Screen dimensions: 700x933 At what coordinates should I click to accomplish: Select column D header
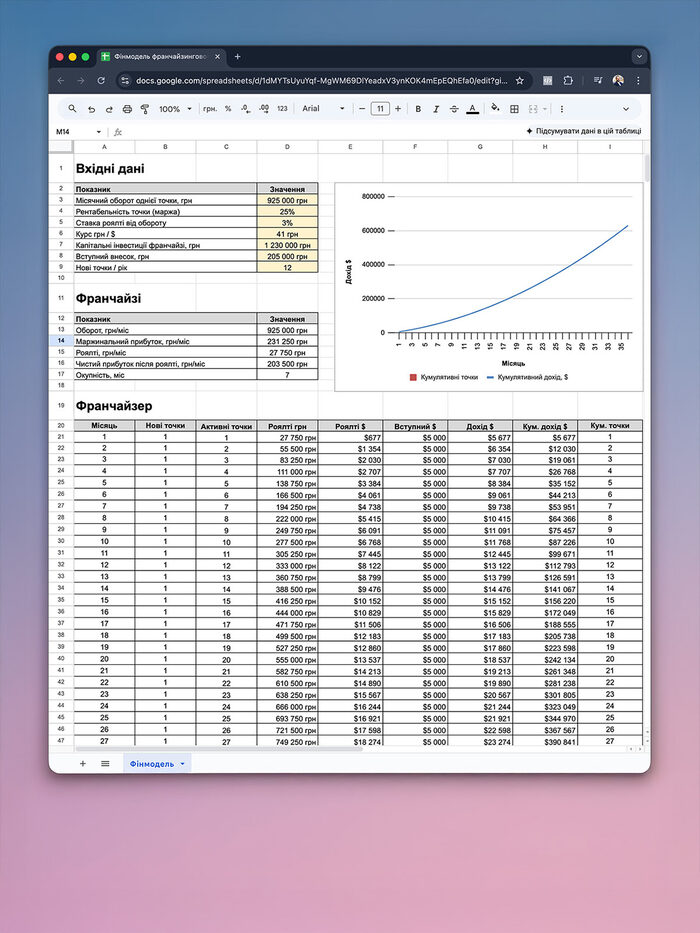(288, 146)
